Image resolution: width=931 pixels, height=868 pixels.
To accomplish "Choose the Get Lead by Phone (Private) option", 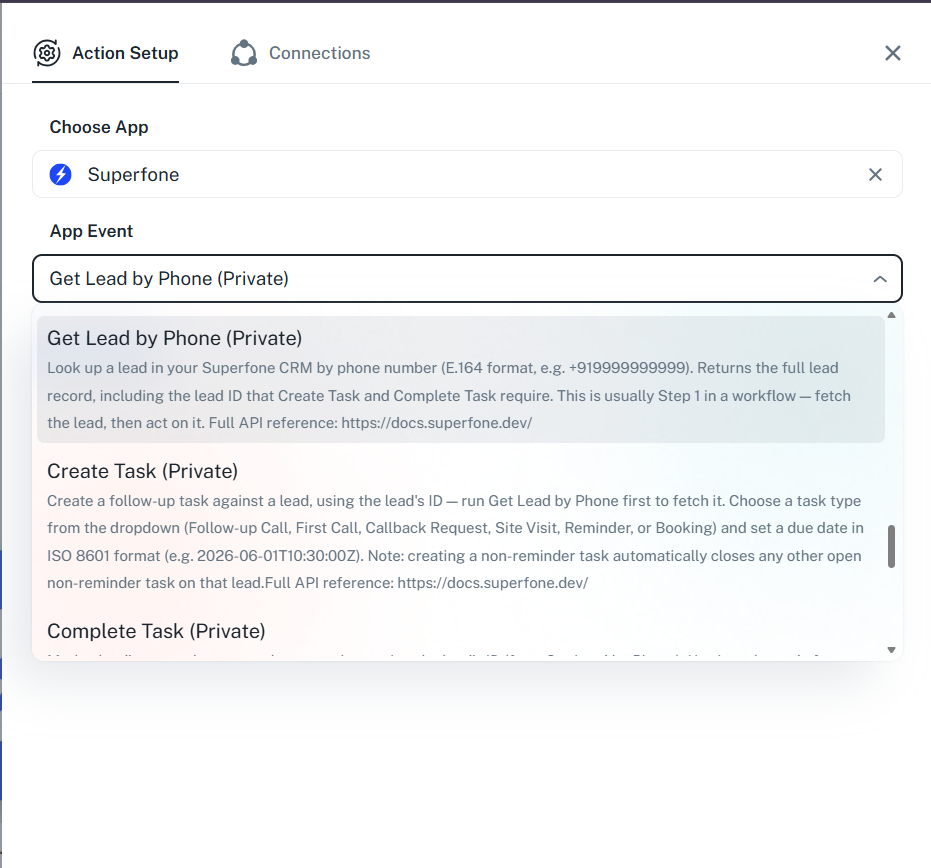I will pyautogui.click(x=461, y=379).
